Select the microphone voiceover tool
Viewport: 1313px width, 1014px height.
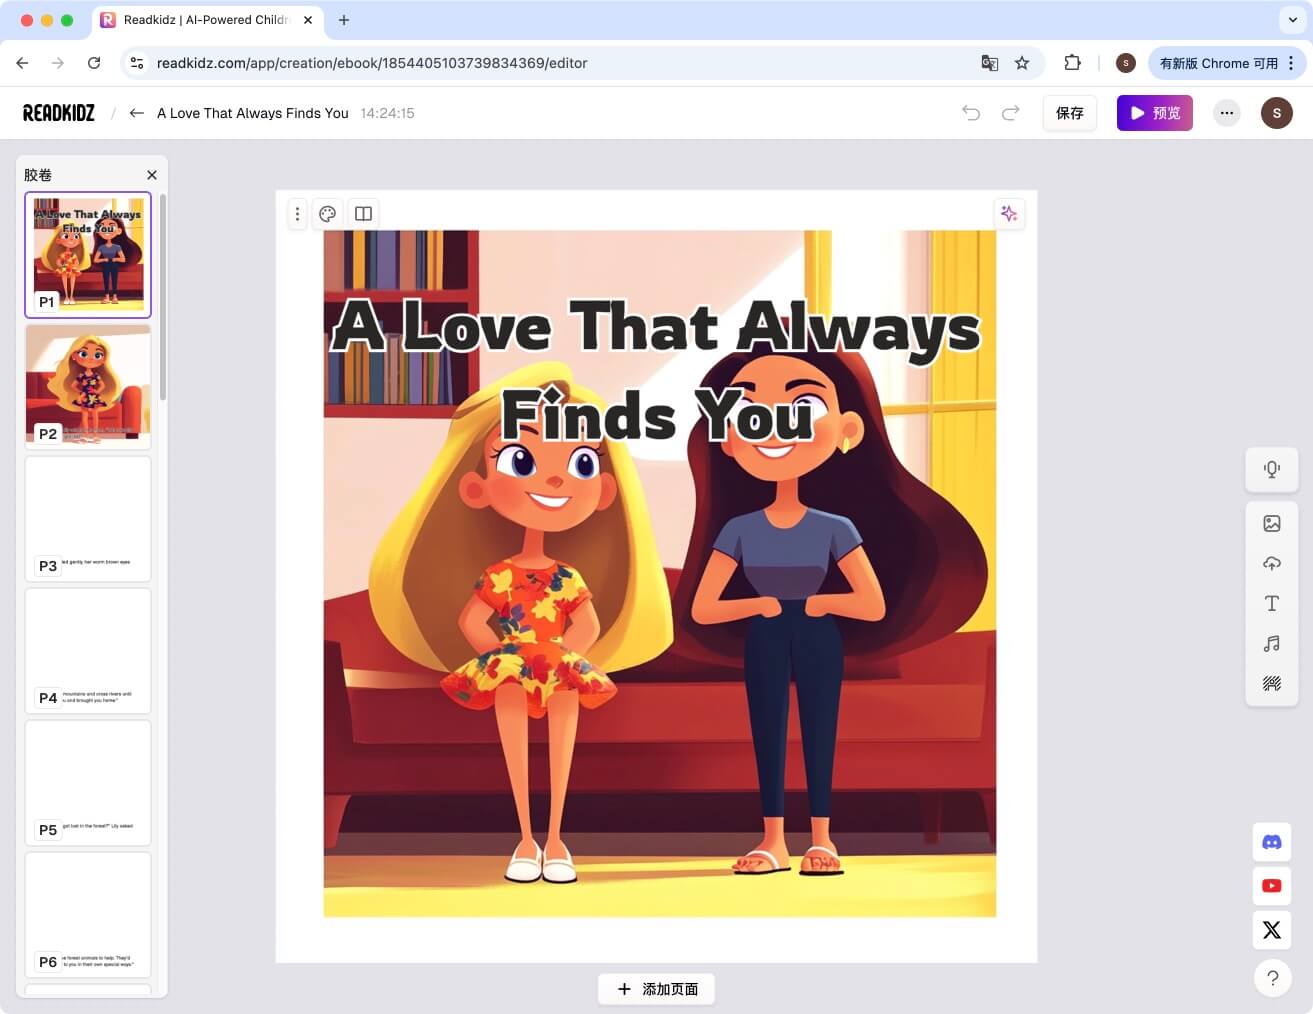click(x=1271, y=469)
